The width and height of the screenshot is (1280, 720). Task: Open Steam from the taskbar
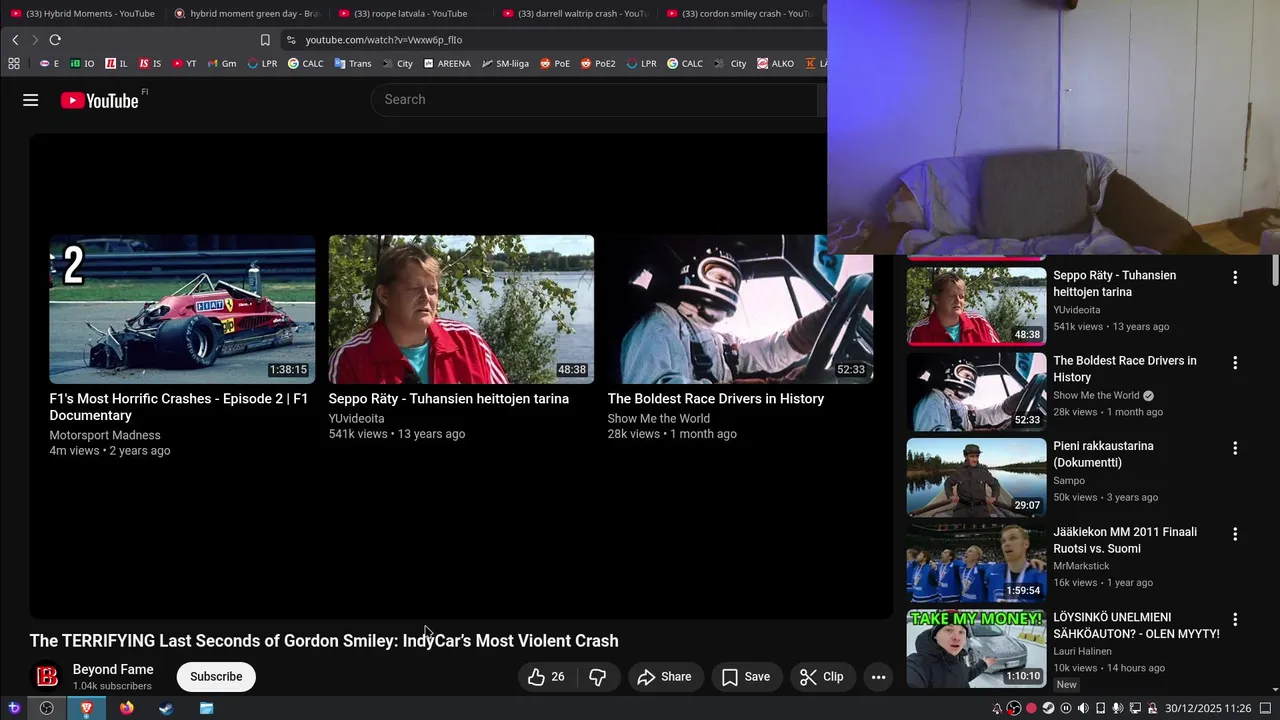tap(166, 708)
